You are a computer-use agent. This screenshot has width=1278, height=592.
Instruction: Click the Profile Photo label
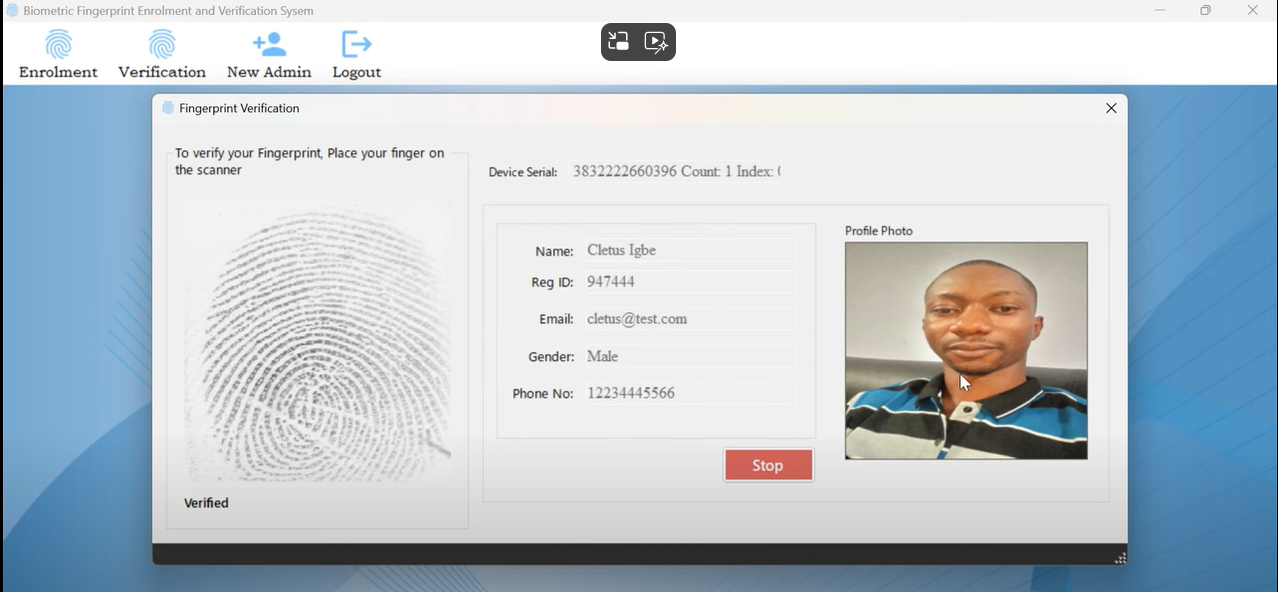(879, 231)
